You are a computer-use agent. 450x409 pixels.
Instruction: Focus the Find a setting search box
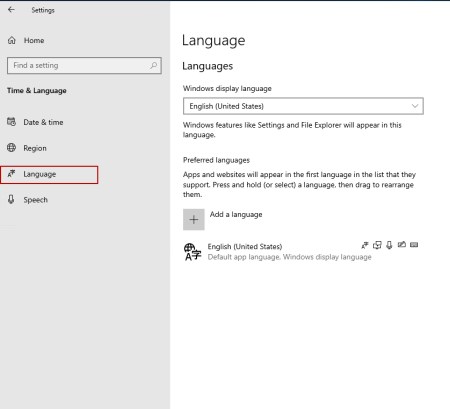pos(84,65)
